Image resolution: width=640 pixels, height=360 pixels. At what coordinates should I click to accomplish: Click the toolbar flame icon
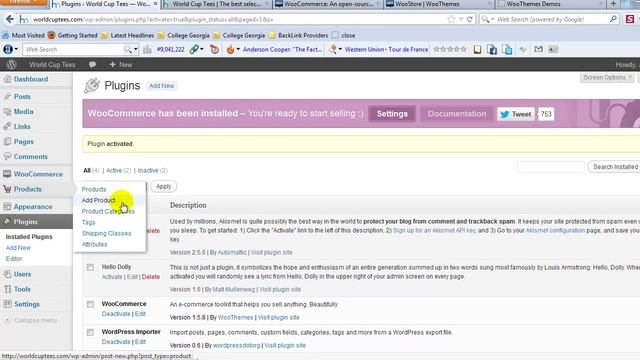[230, 49]
